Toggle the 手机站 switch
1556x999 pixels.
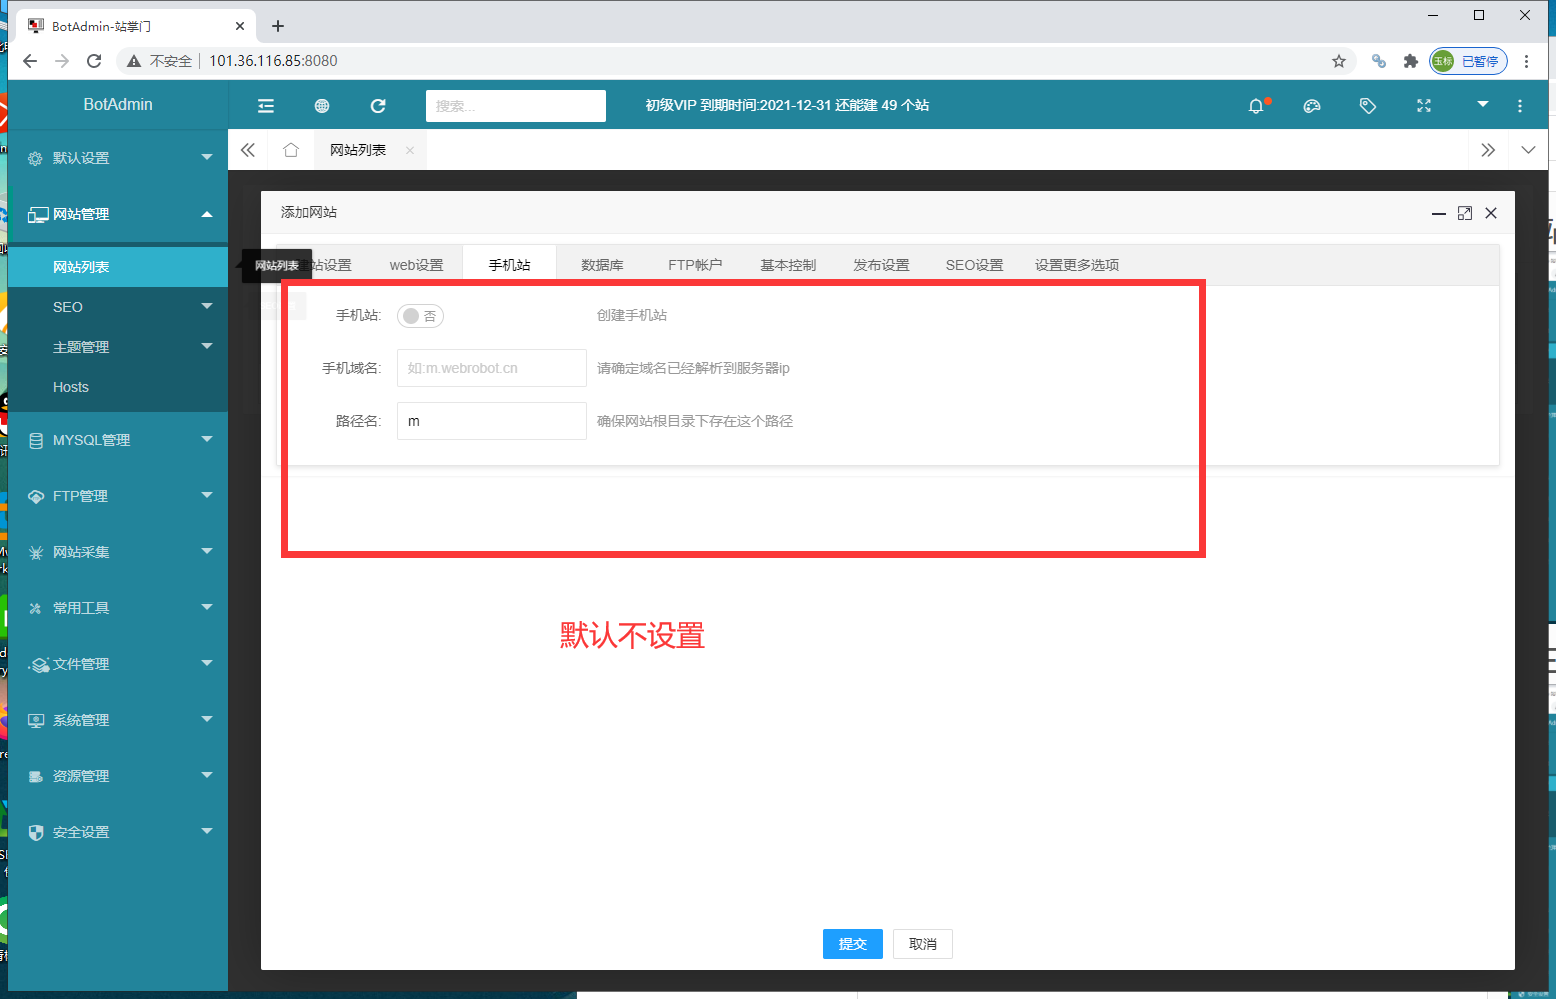[420, 316]
